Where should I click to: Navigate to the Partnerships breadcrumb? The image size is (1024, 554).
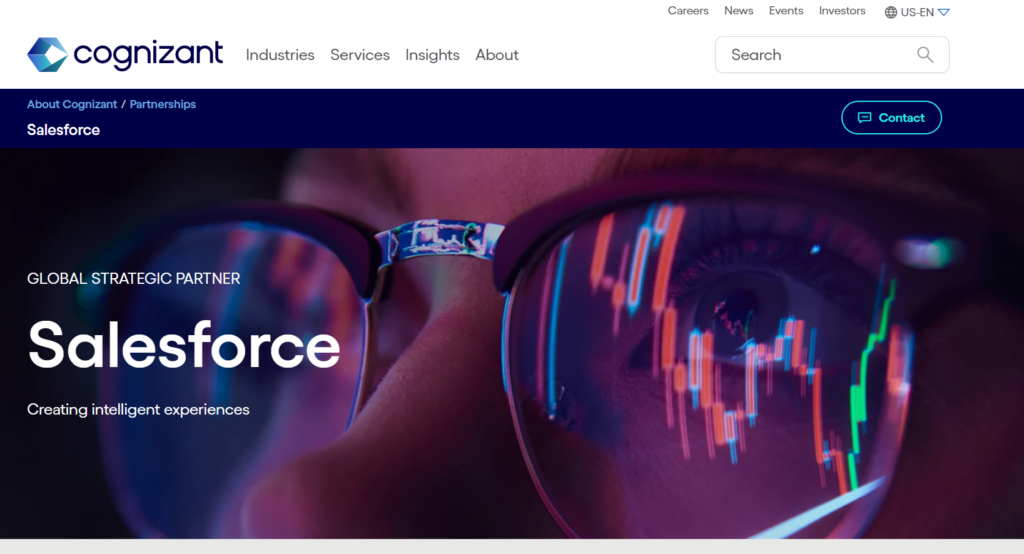point(163,104)
